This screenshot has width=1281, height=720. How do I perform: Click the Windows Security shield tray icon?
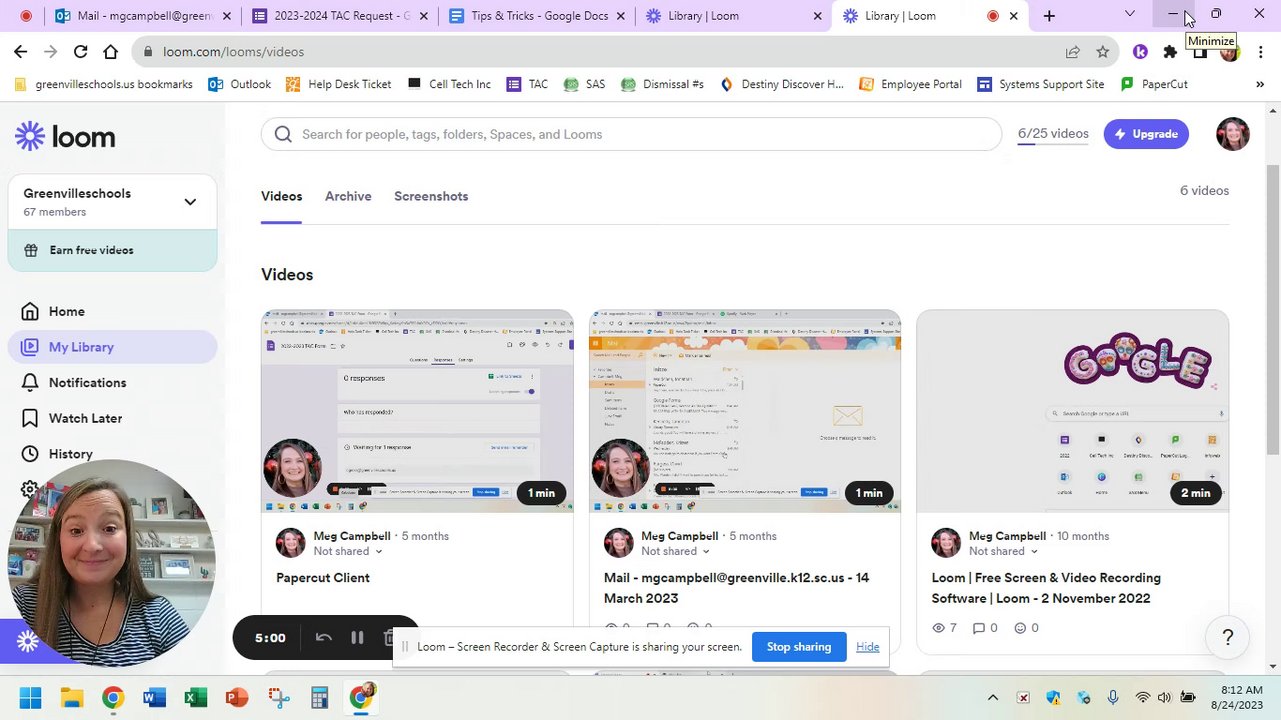click(1053, 698)
